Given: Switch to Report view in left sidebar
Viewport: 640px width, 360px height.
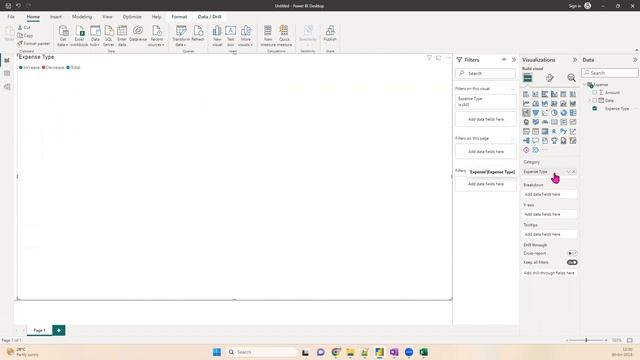Looking at the screenshot, I should pyautogui.click(x=7, y=60).
